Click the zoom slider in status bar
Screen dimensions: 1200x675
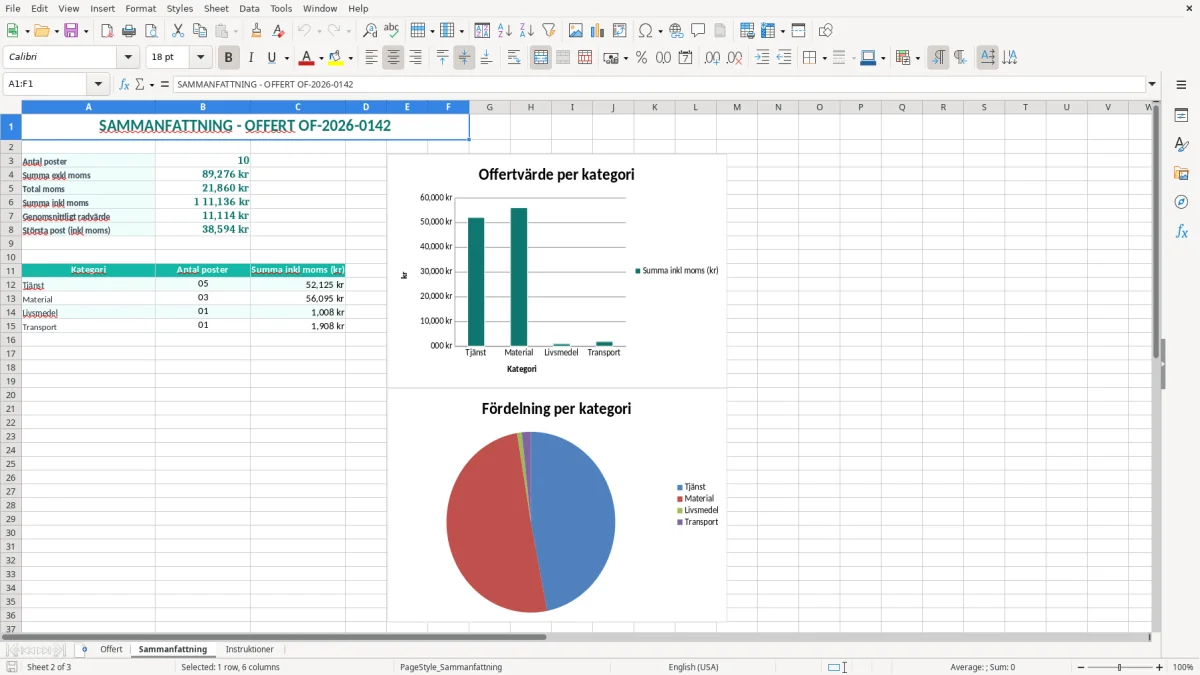coord(1120,667)
